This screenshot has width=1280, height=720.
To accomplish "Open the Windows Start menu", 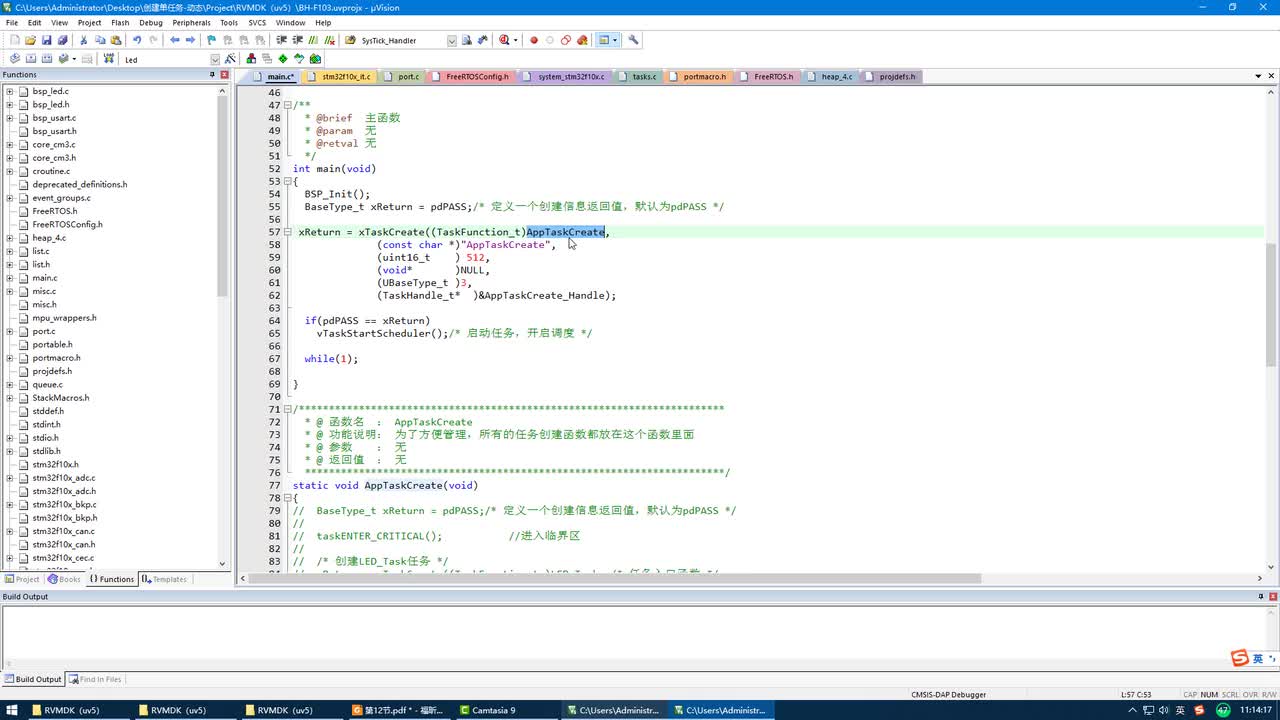I will tap(13, 710).
